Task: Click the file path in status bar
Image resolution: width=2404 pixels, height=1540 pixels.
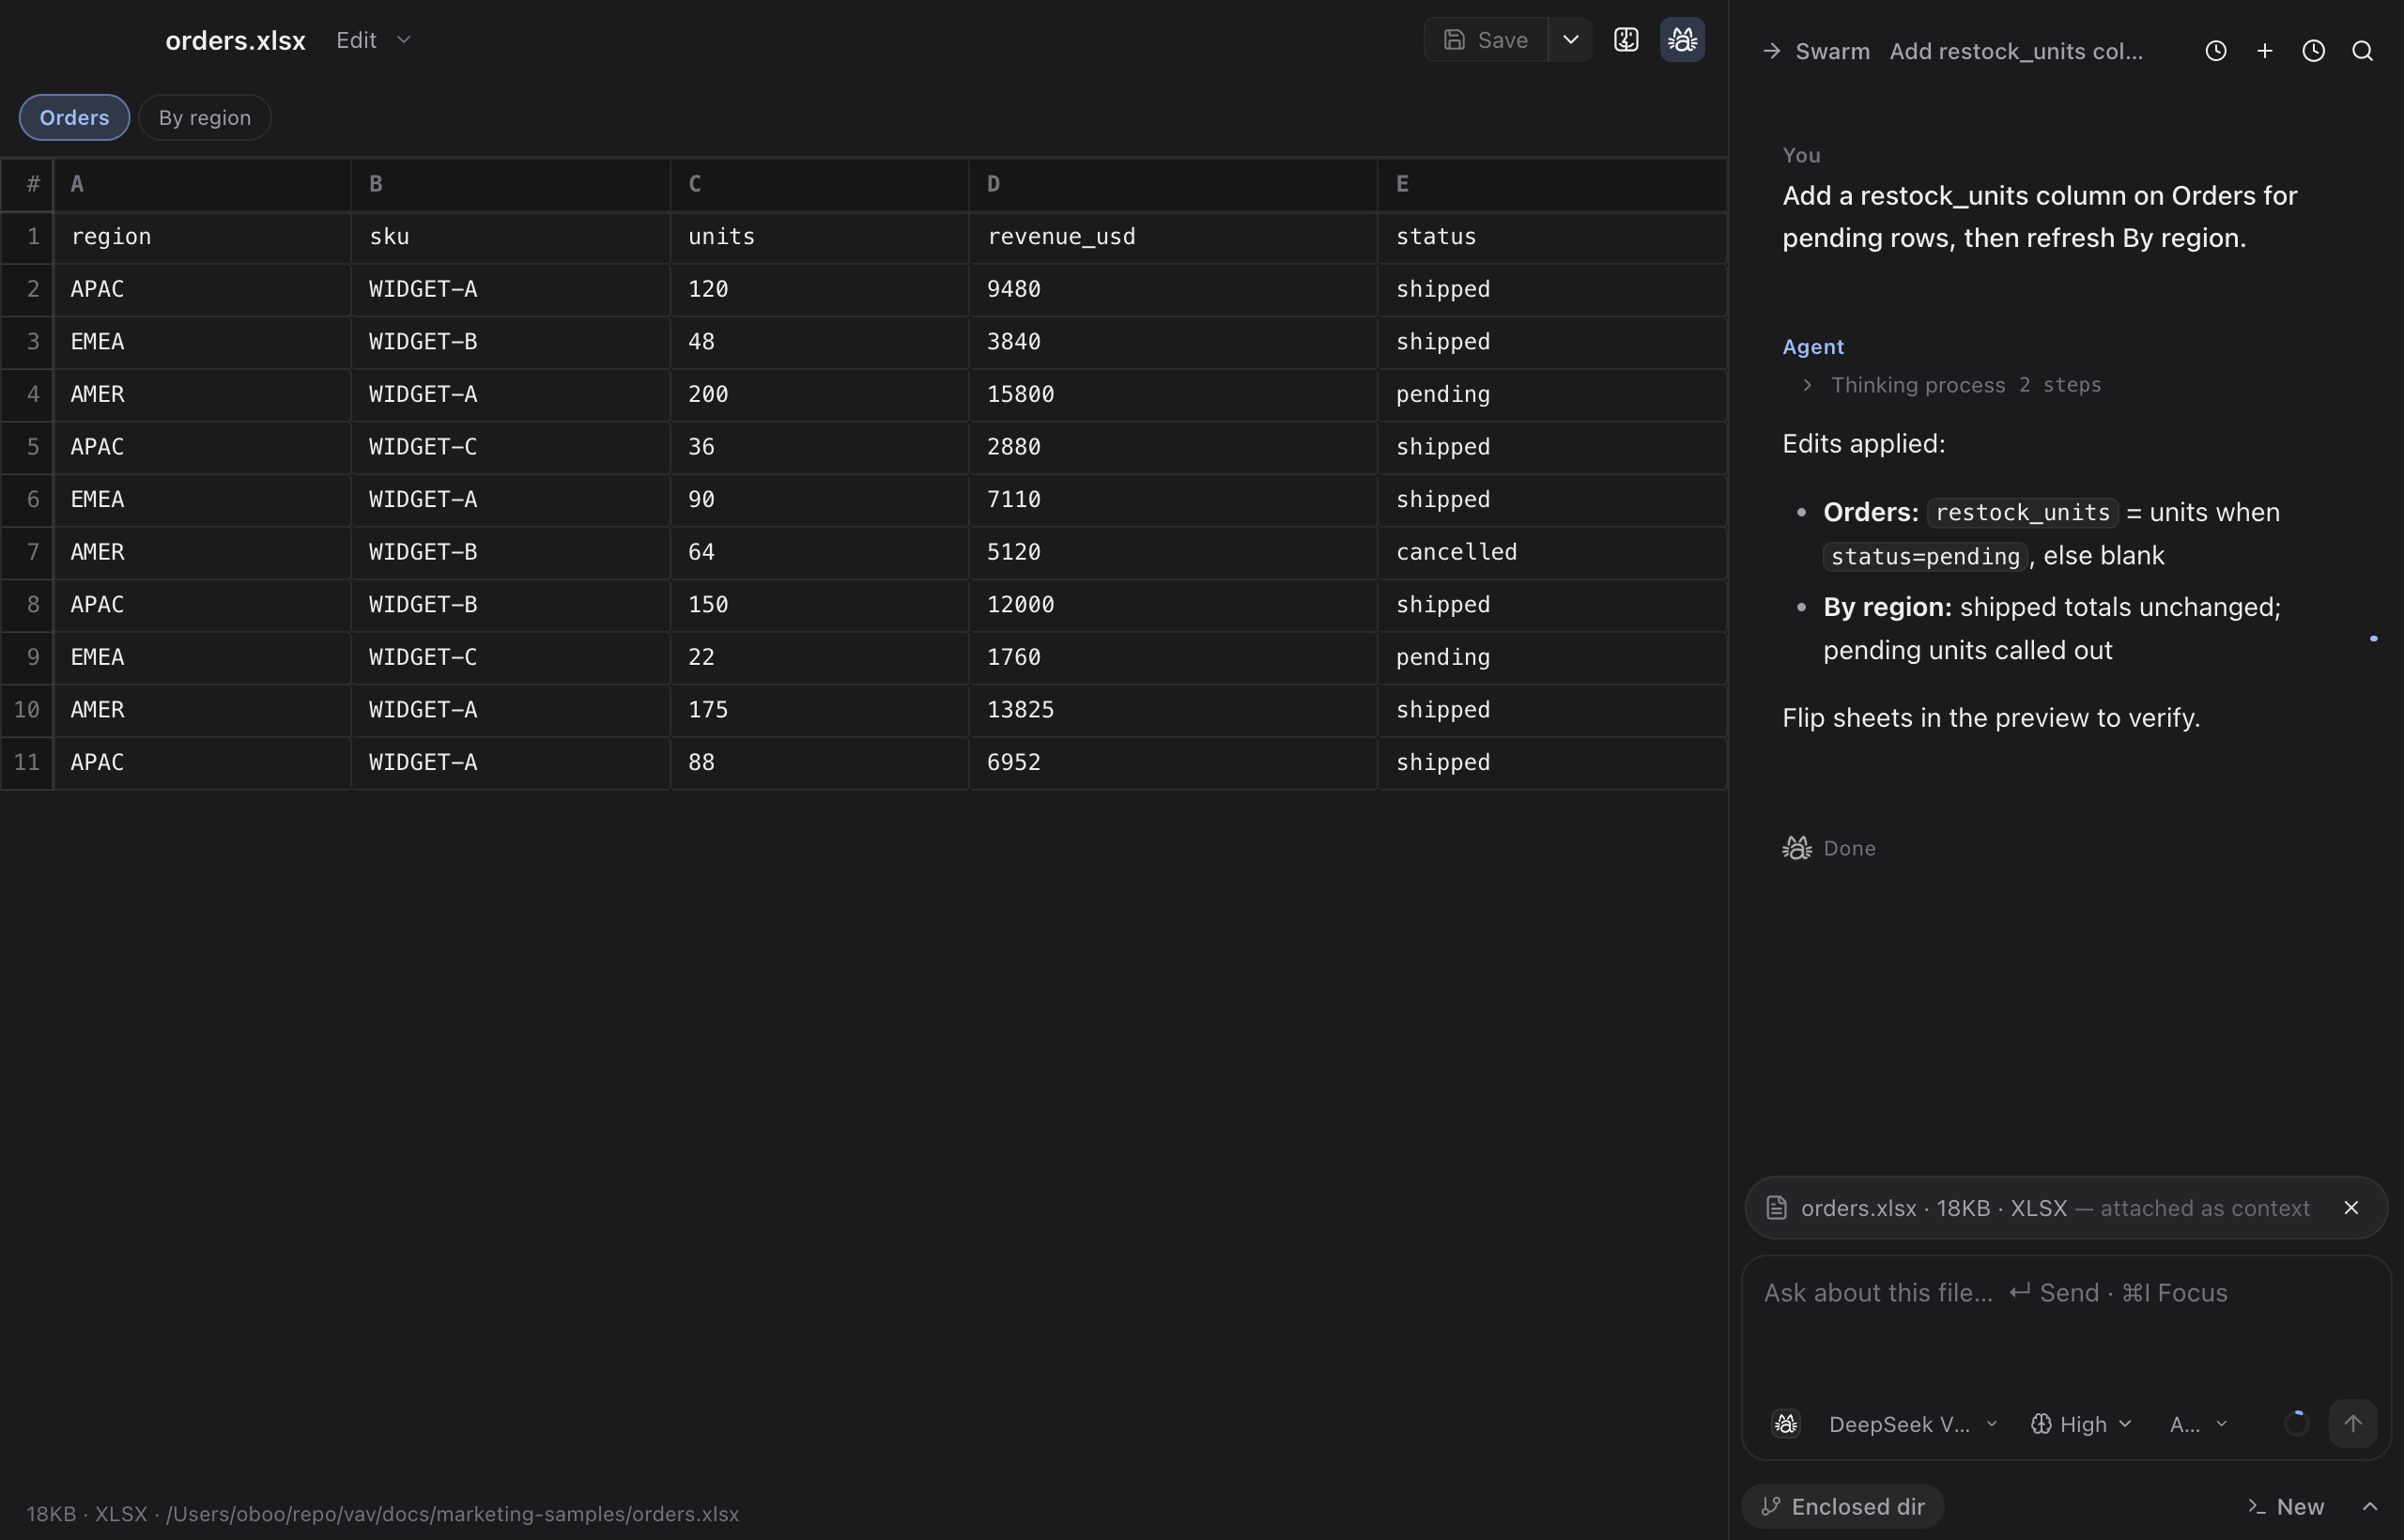Action: [x=452, y=1514]
